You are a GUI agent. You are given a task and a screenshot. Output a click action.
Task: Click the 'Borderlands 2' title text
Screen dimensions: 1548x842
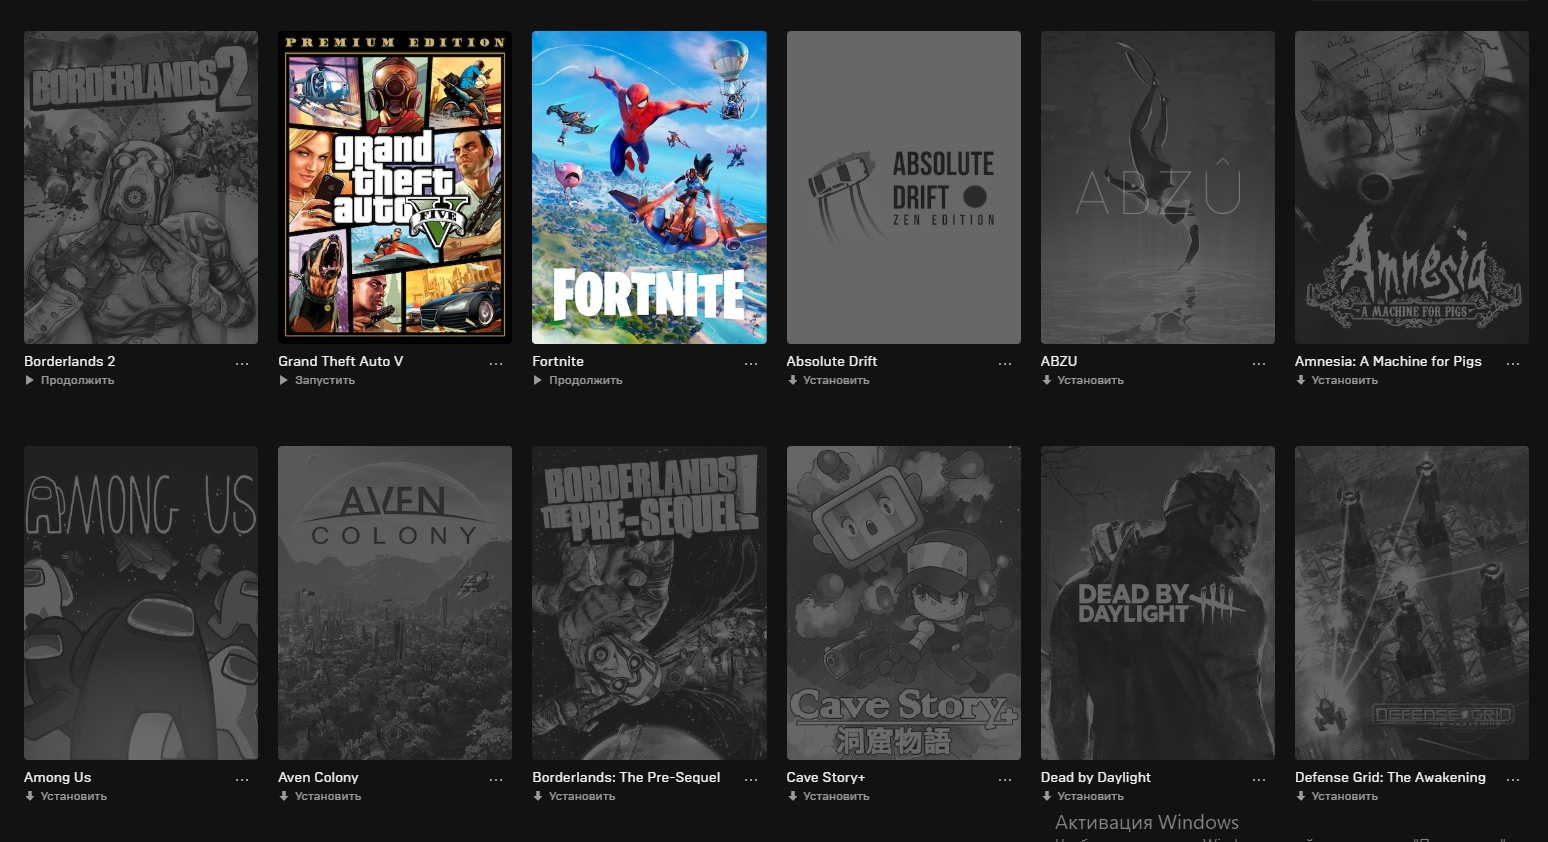(70, 361)
